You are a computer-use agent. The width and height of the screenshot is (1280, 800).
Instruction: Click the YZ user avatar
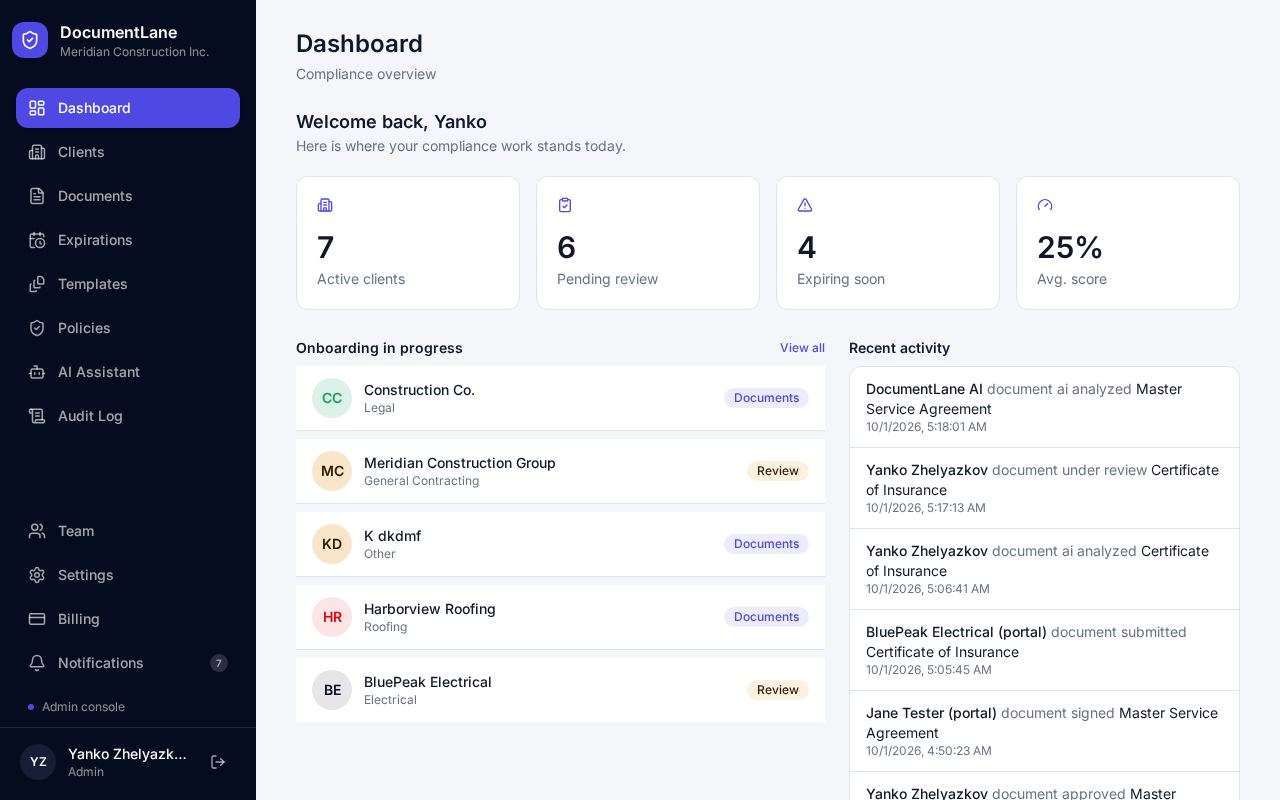38,762
